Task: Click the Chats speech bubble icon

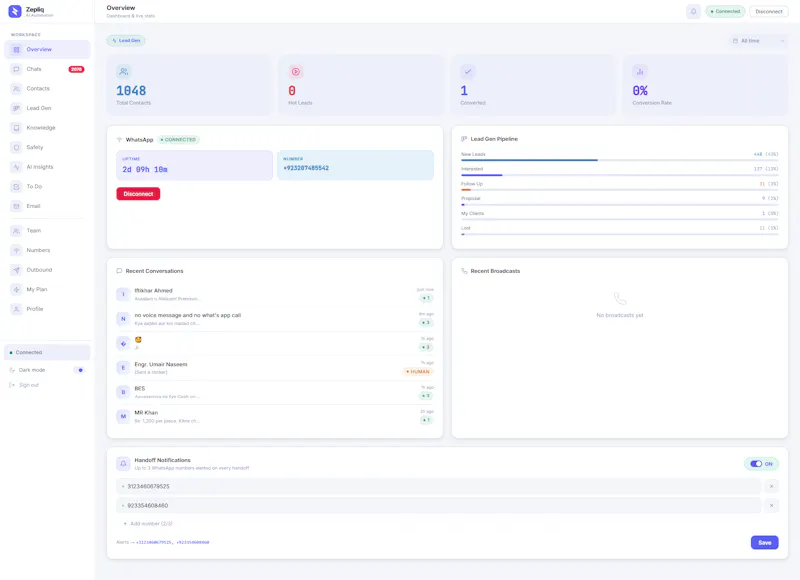Action: [x=16, y=69]
